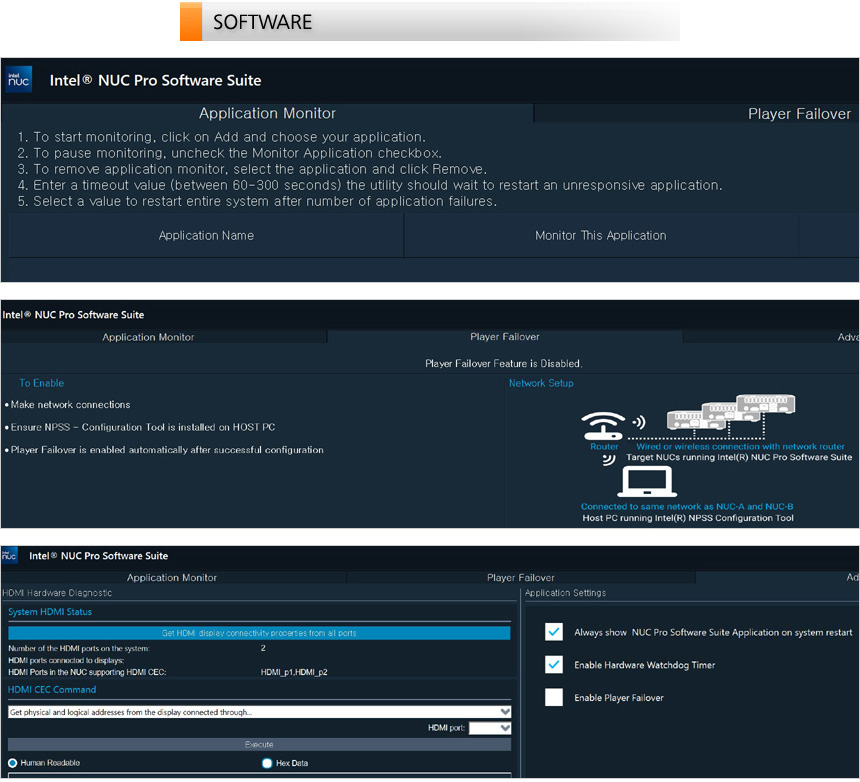Click 'Player Failover is enabled automatically' bullet

click(164, 450)
